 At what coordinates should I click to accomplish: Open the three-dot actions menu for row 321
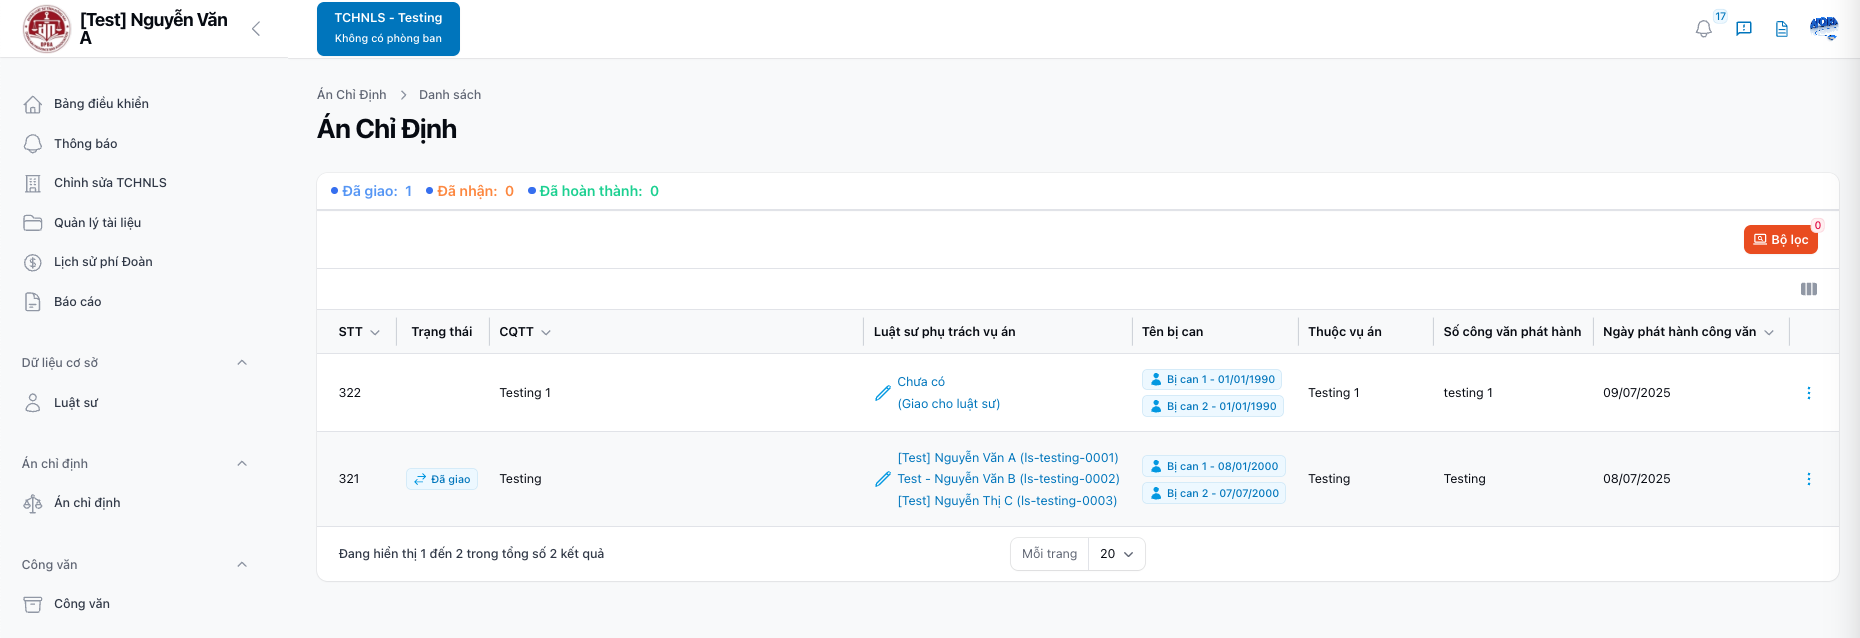1809,479
